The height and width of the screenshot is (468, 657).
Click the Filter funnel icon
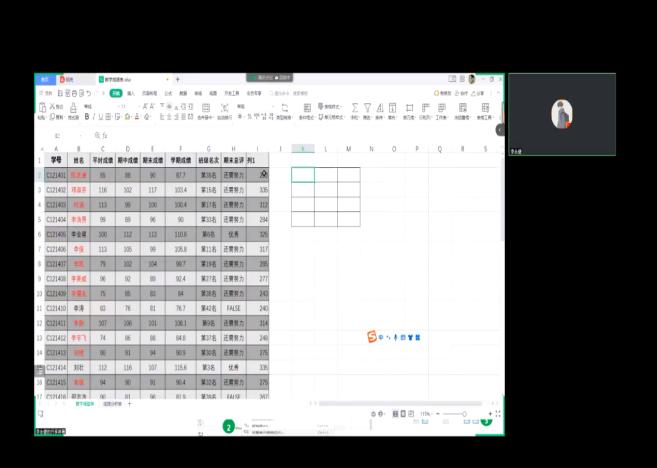[367, 107]
